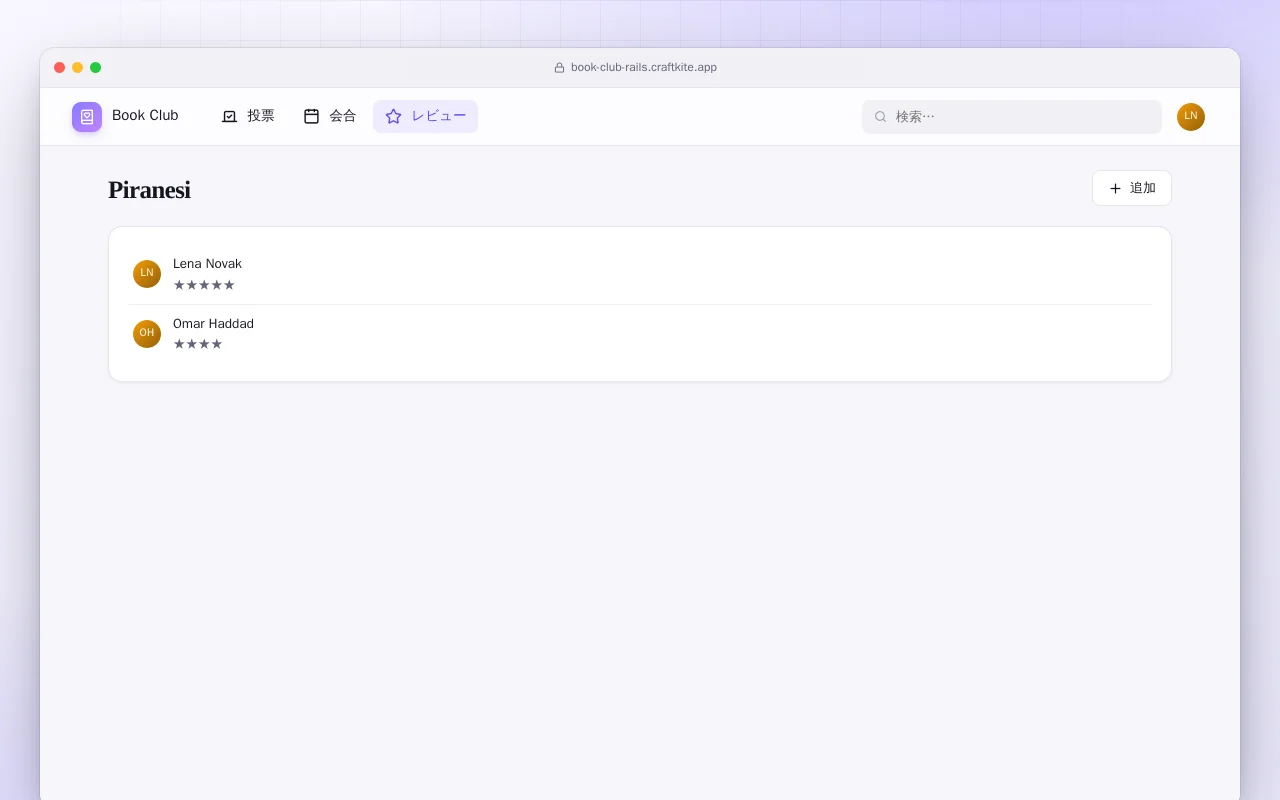Viewport: 1280px width, 800px height.
Task: Click Lena Novak's avatar in reviews
Action: coord(147,274)
